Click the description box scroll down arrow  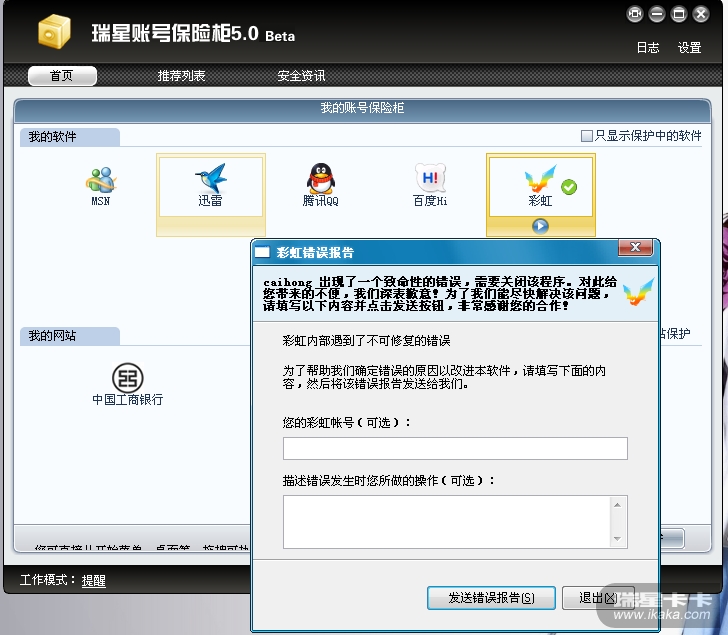tap(618, 539)
